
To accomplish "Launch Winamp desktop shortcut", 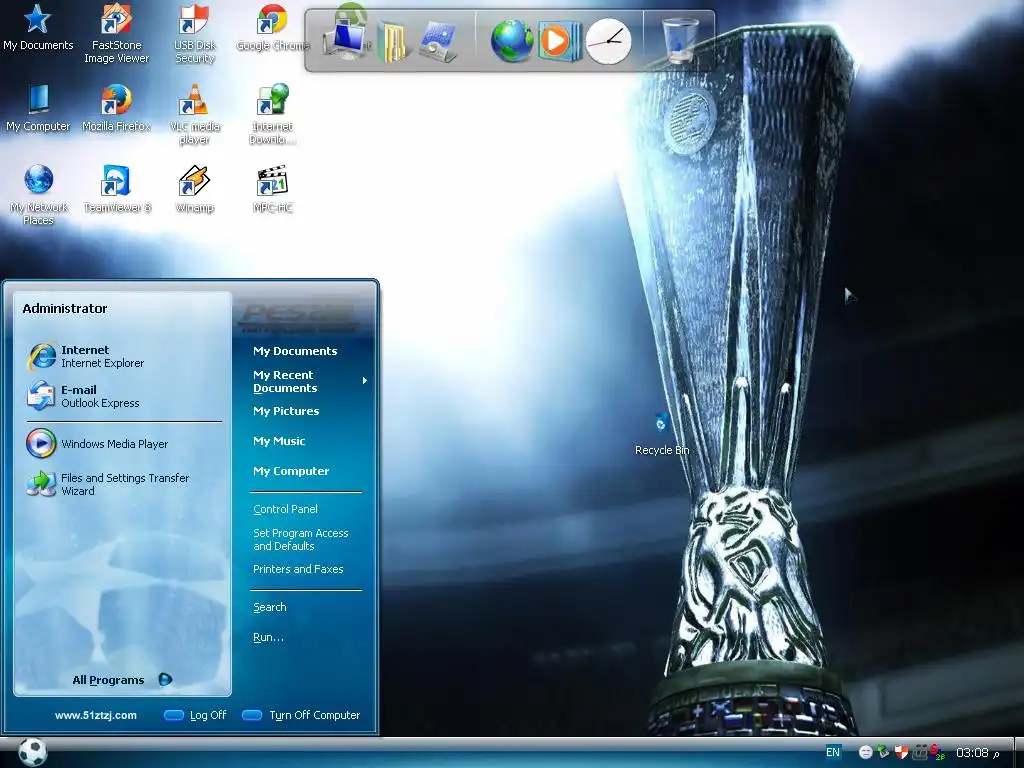I will (194, 189).
